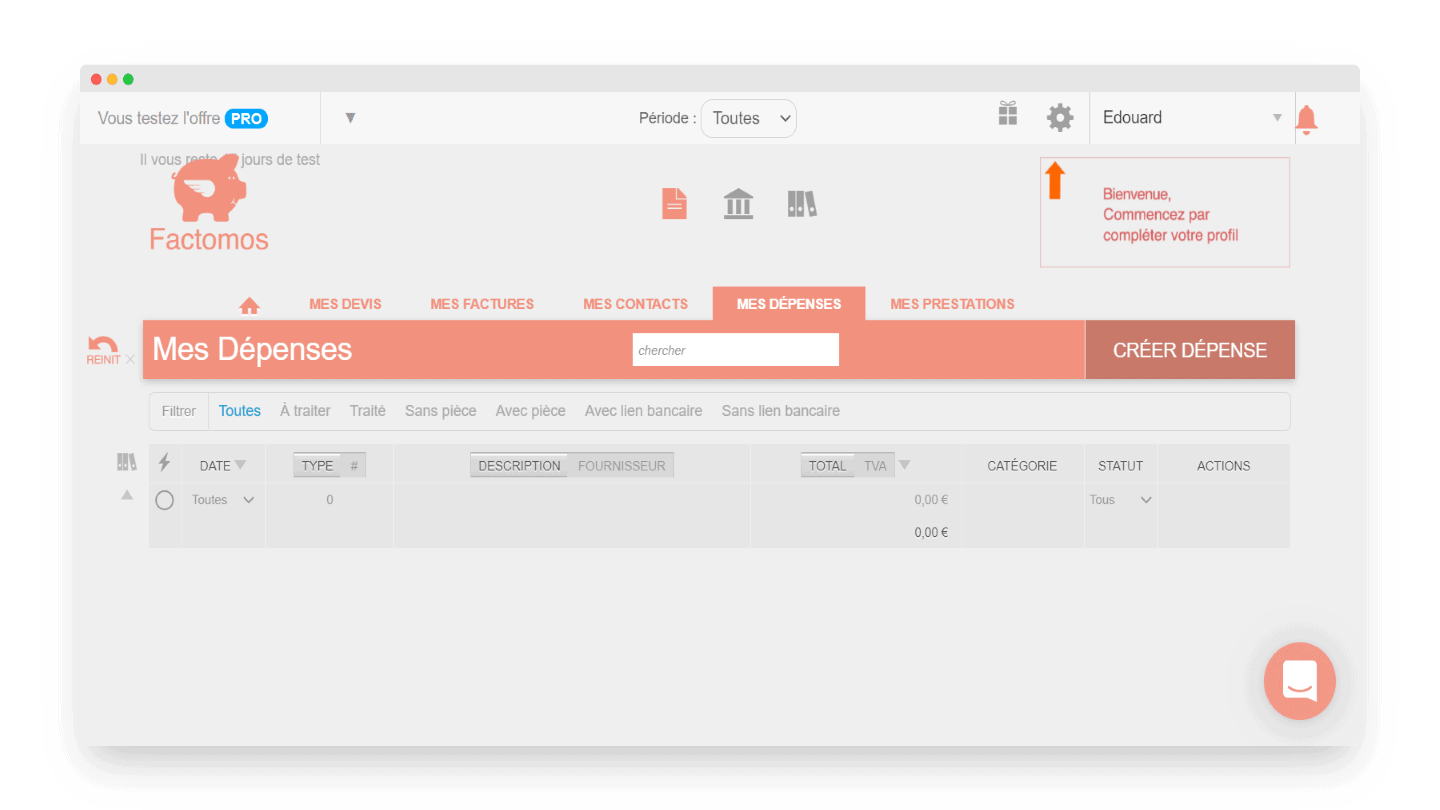The image size is (1440, 810).
Task: Toggle the circle selector in filter row
Action: pos(165,500)
